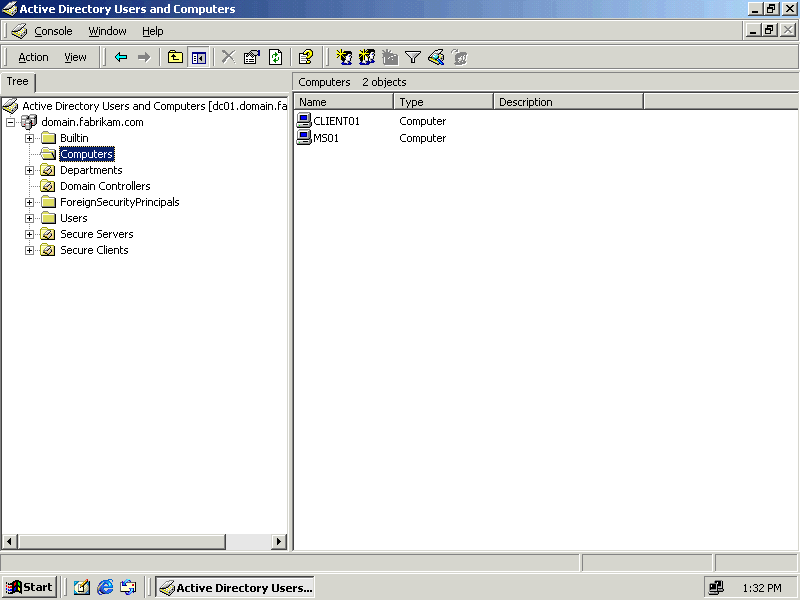
Task: Collapse the domain.fabrikam.com node
Action: coord(11,122)
